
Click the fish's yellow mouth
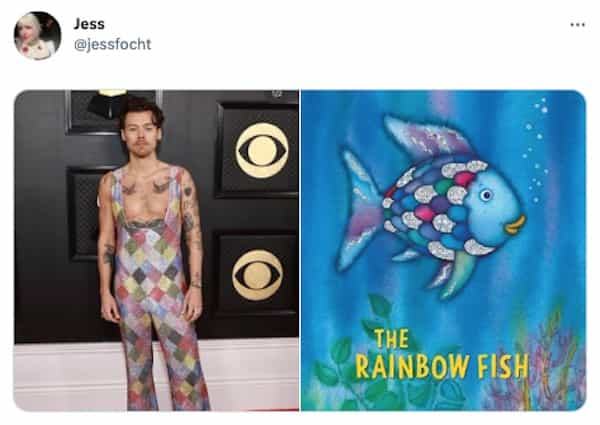pyautogui.click(x=515, y=225)
